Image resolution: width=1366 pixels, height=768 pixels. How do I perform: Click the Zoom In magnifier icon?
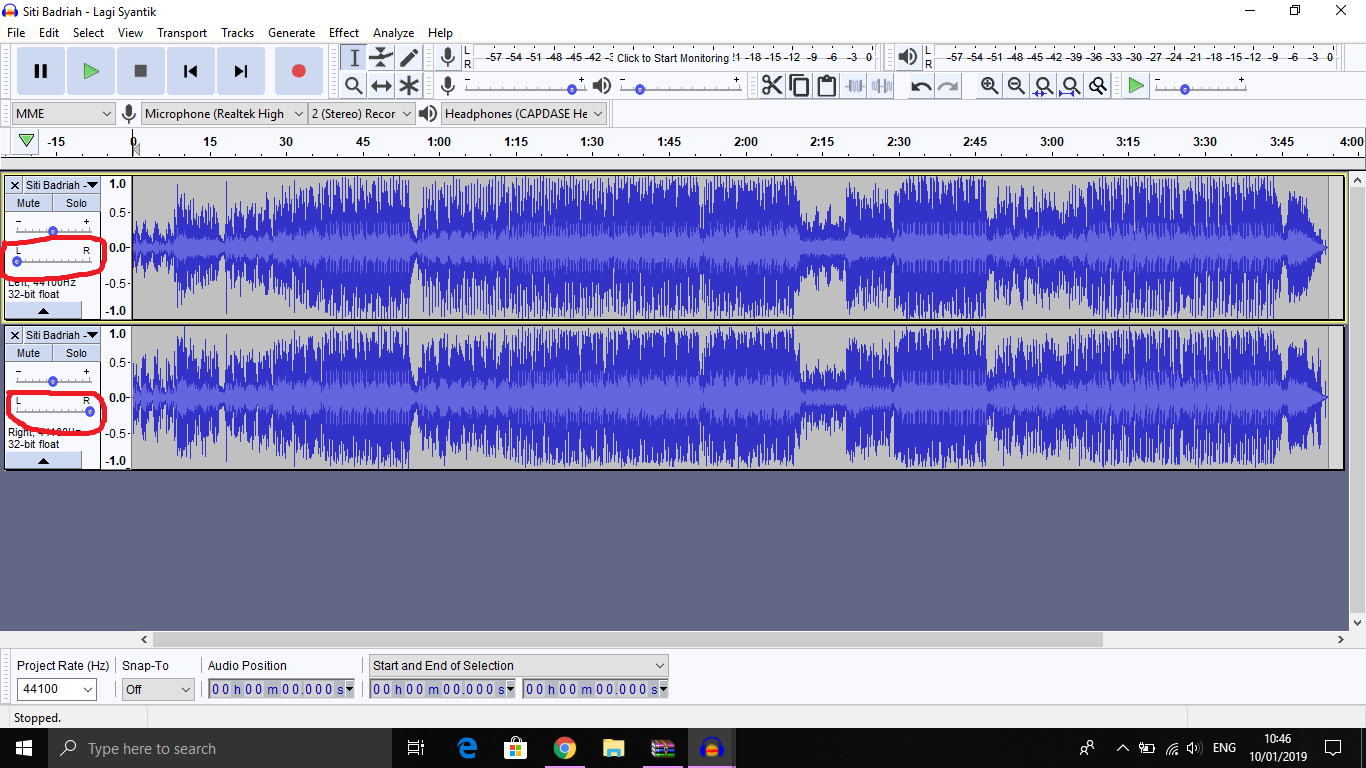pos(989,86)
